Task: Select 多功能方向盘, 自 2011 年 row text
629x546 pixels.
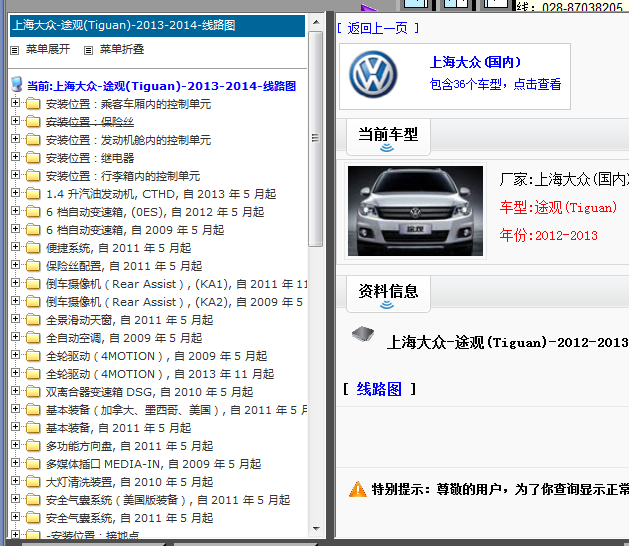Action: point(130,446)
